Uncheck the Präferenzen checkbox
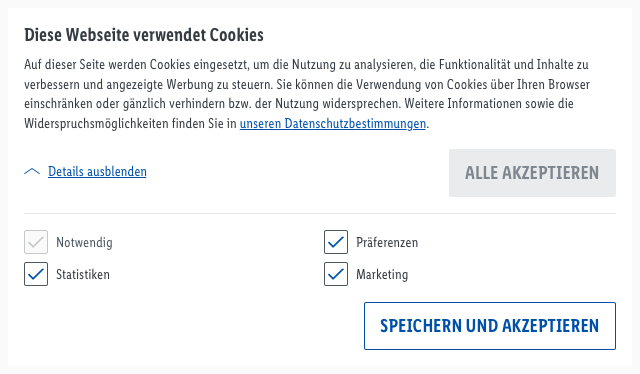This screenshot has width=640, height=374. tap(336, 242)
